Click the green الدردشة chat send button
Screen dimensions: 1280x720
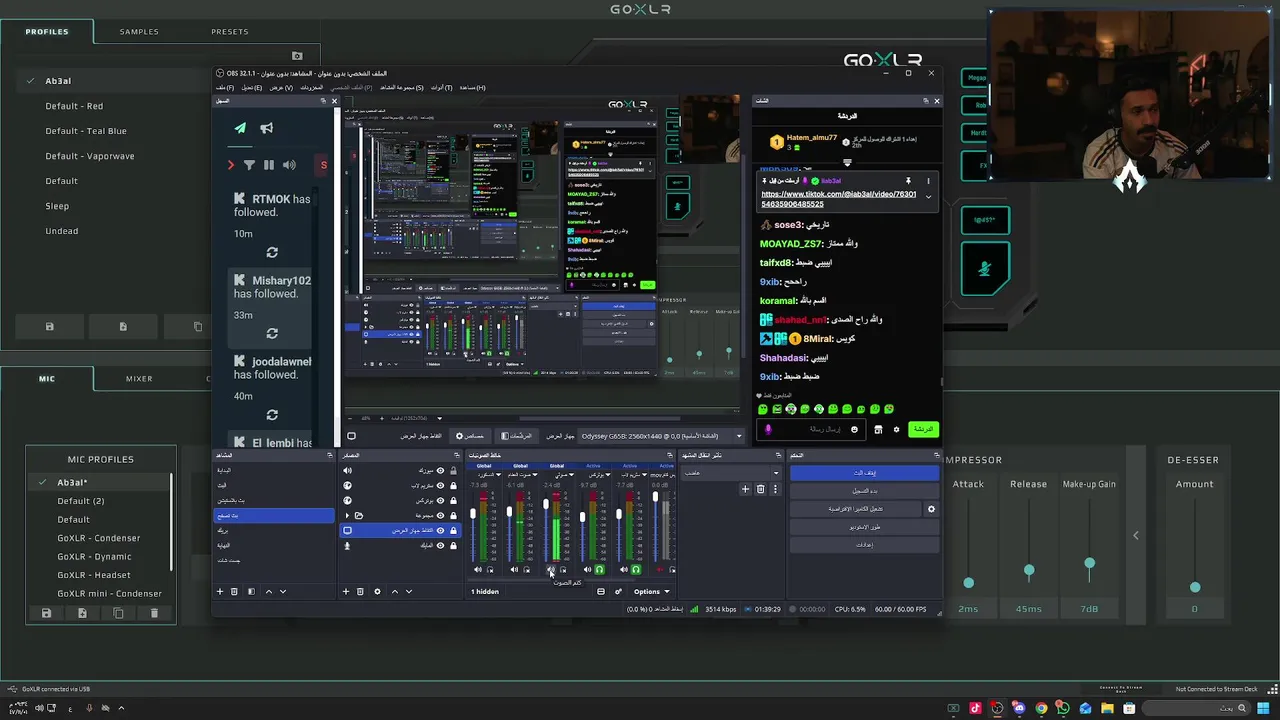[x=923, y=429]
